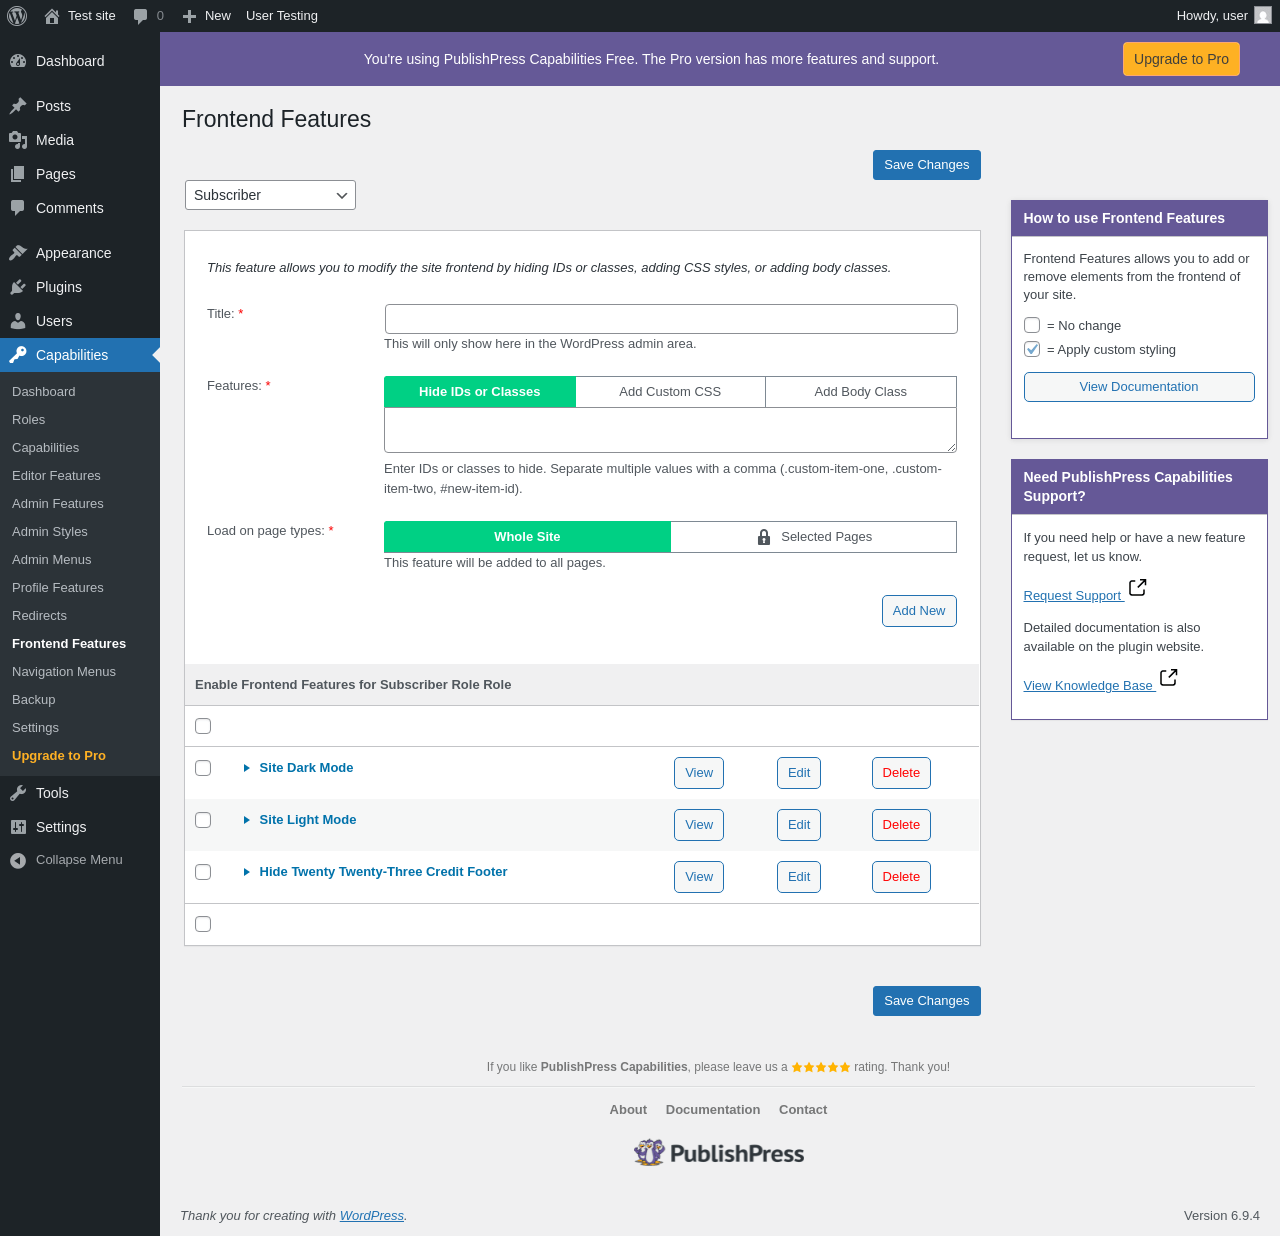Click the Plugins plug icon
This screenshot has width=1280, height=1236.
[x=18, y=287]
